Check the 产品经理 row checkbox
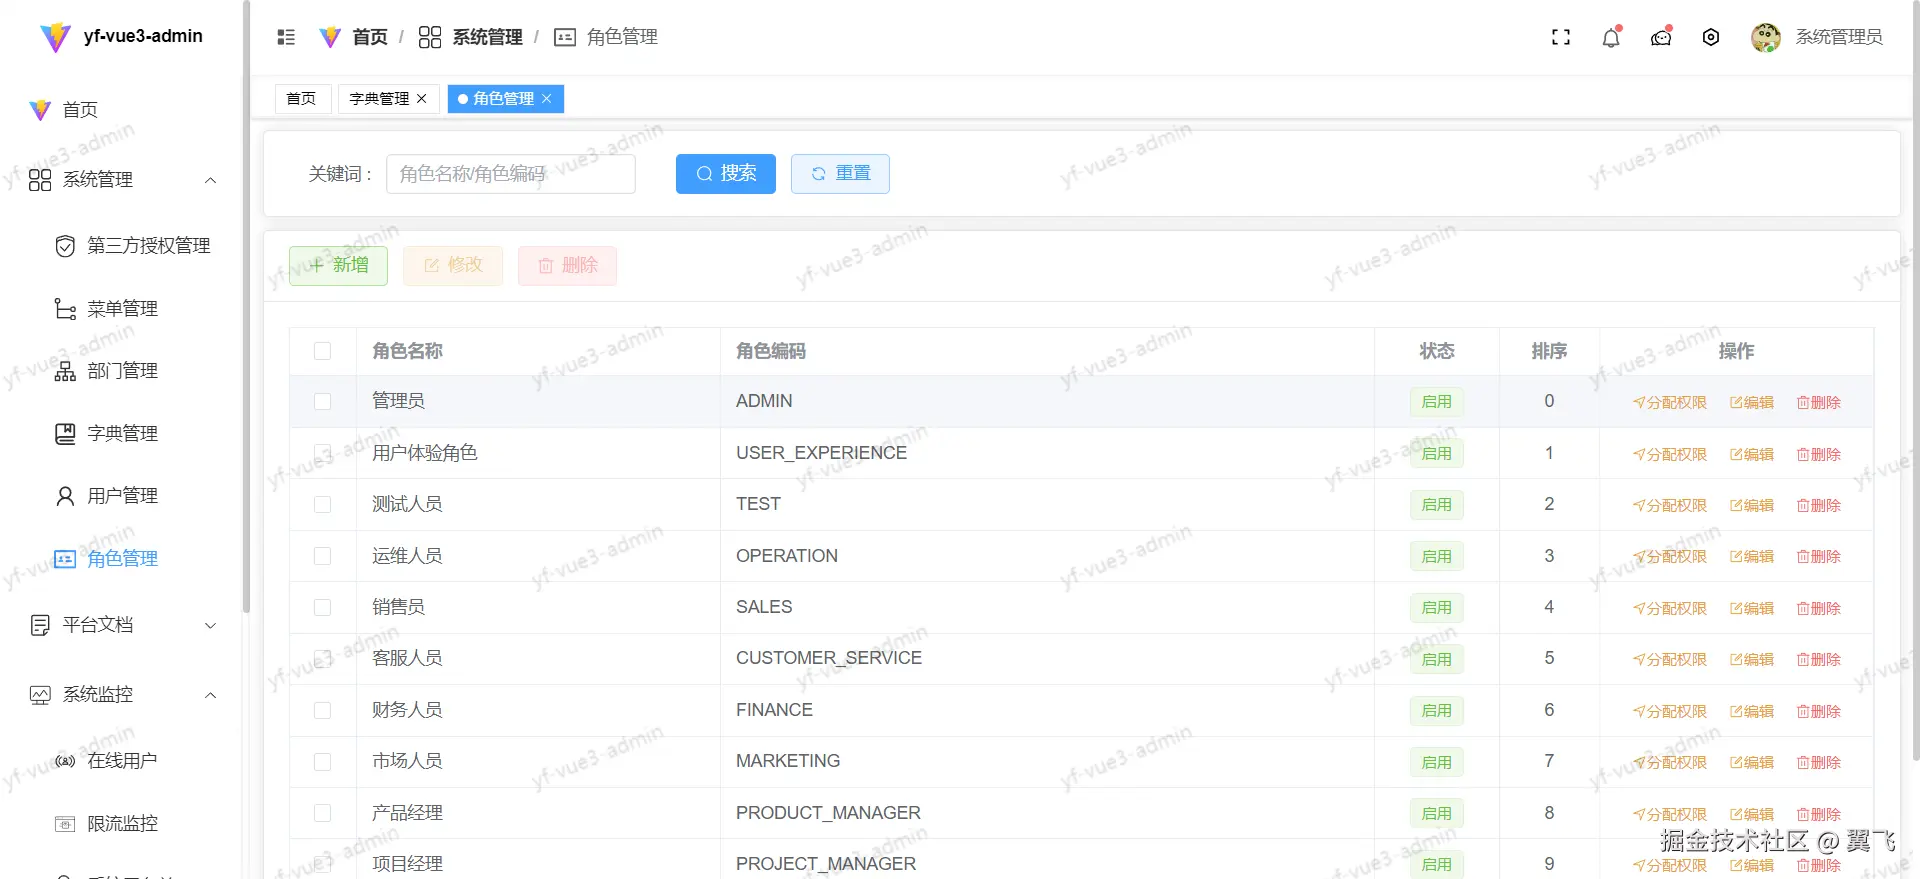 click(x=322, y=813)
